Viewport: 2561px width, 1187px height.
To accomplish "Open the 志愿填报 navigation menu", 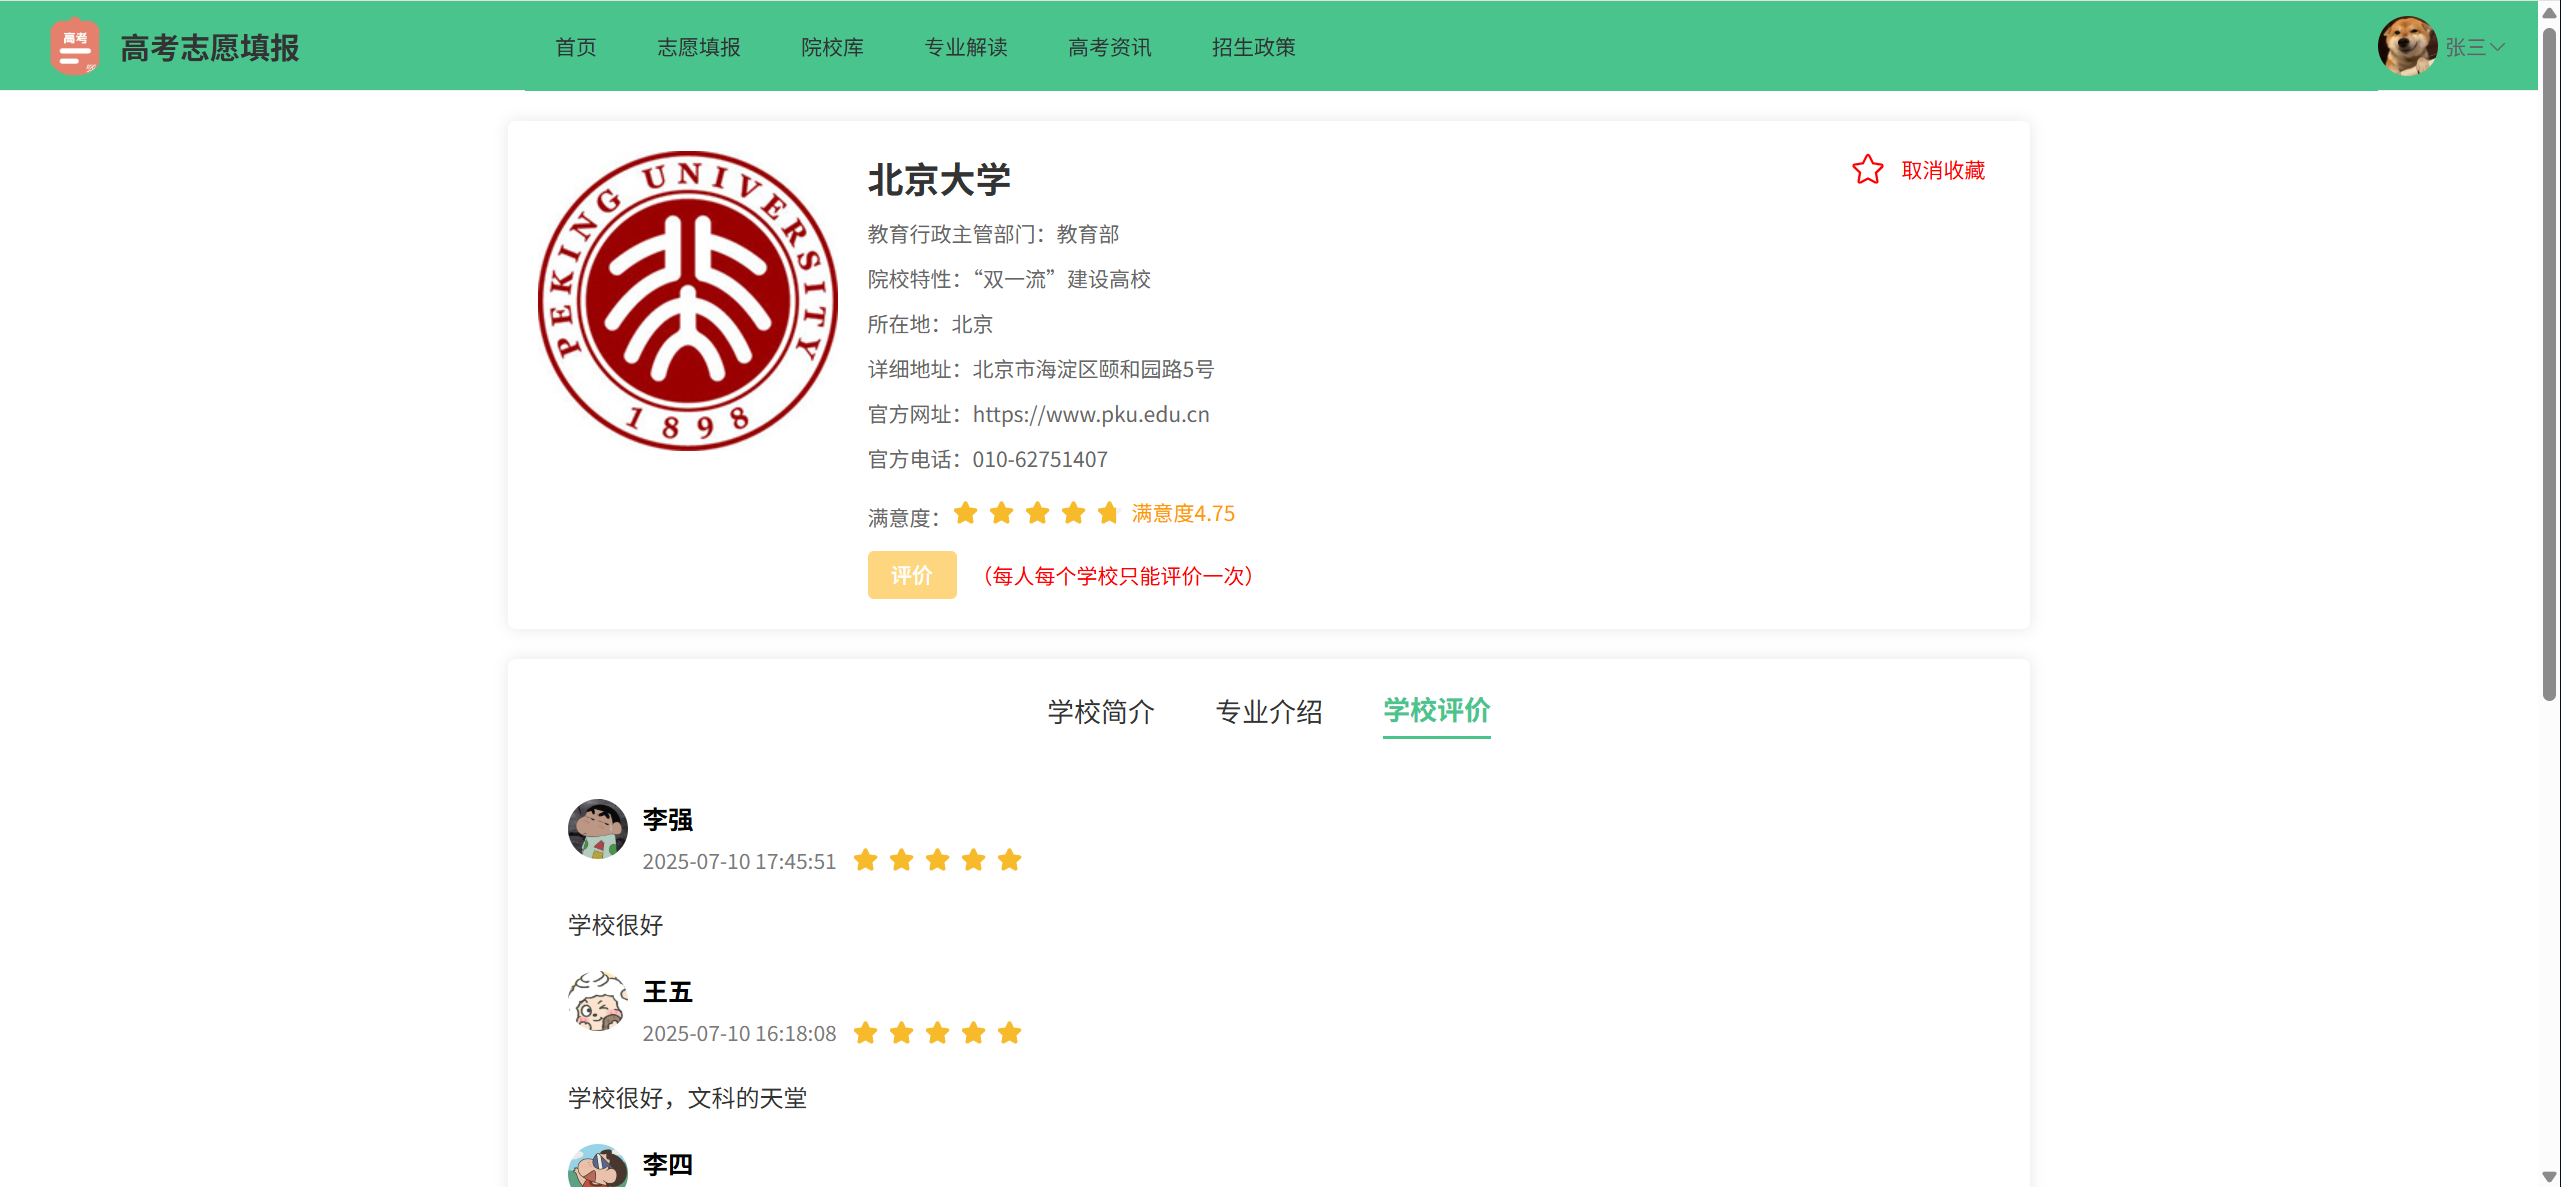I will [698, 47].
